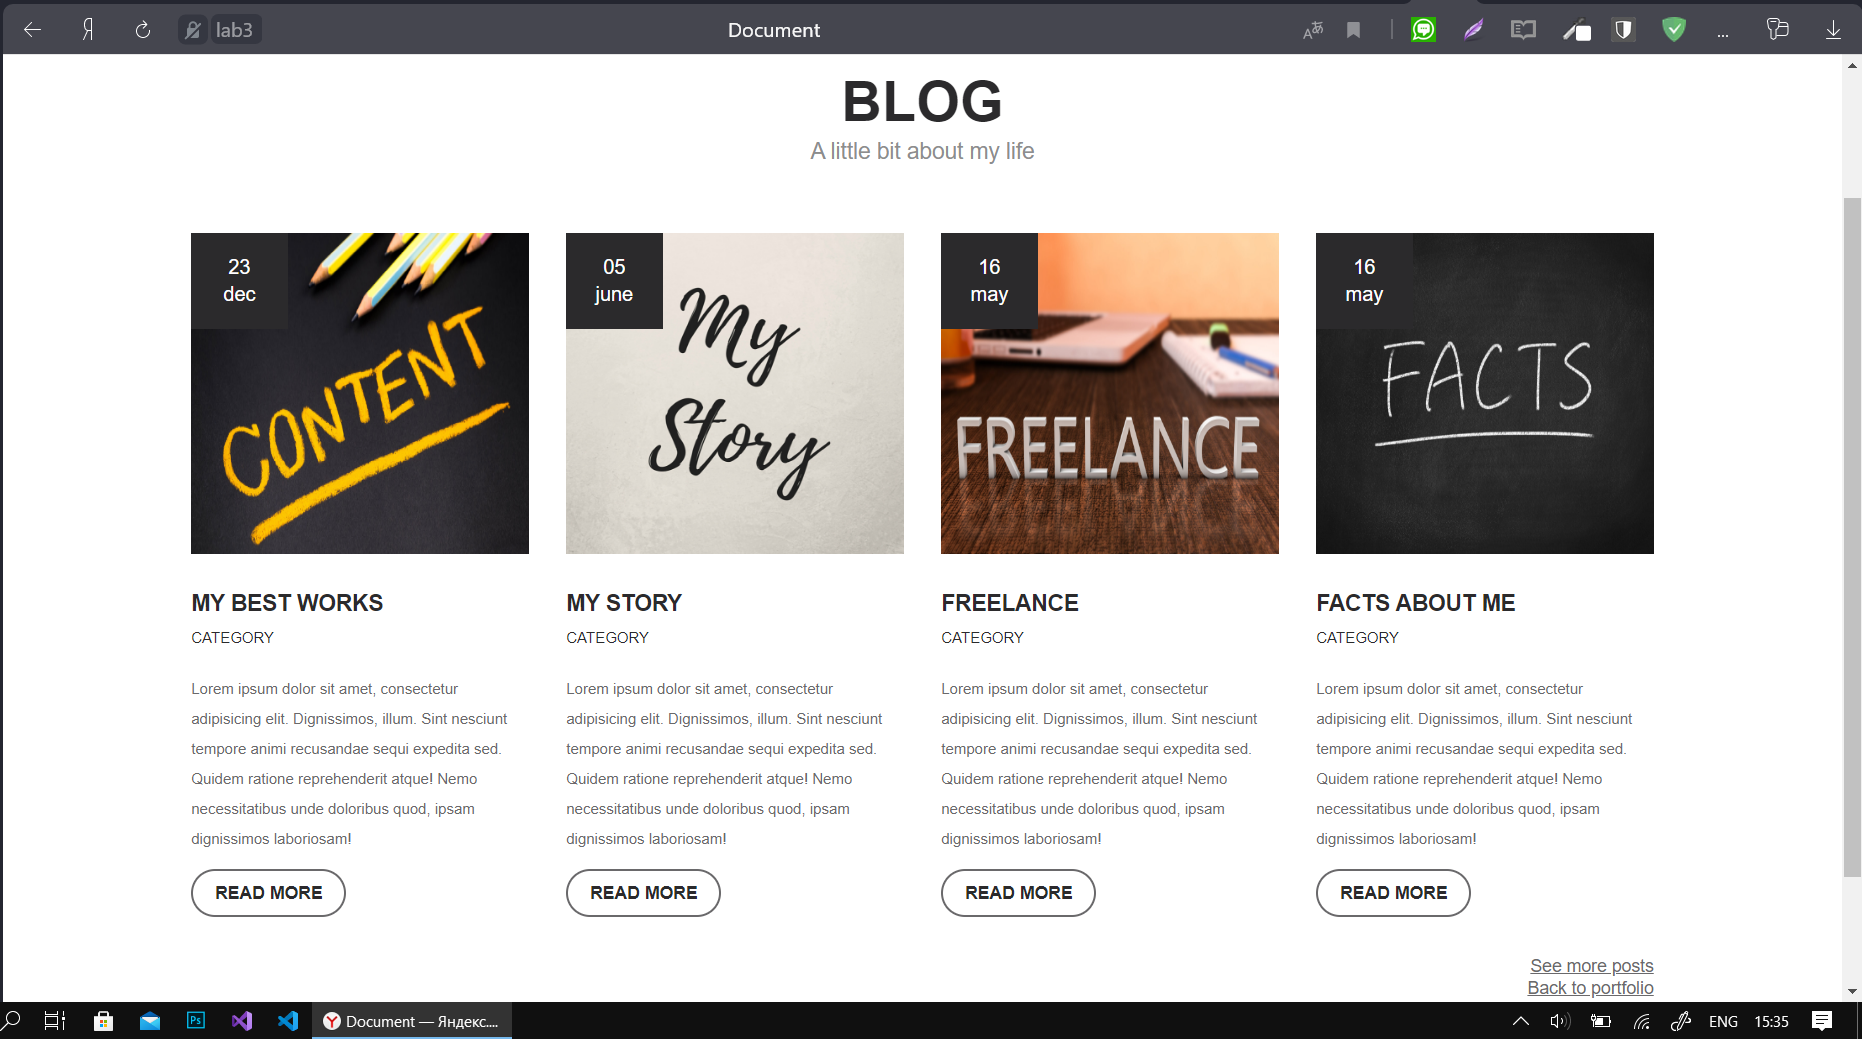Expand the system tray hidden icons chevron
Image resolution: width=1862 pixels, height=1039 pixels.
pyautogui.click(x=1521, y=1021)
